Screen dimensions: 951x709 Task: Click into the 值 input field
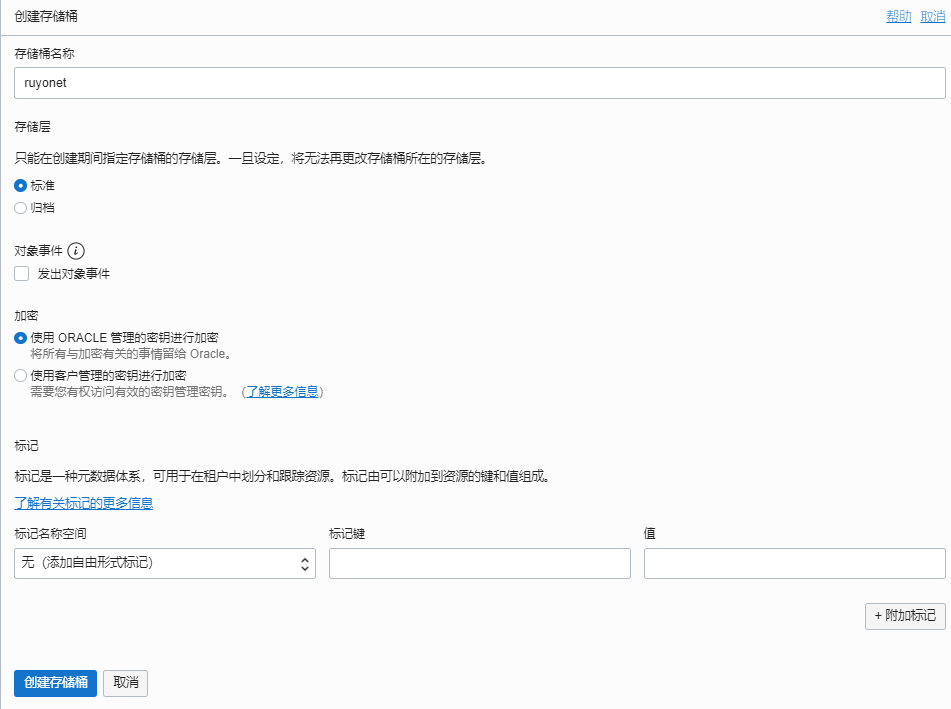(794, 564)
